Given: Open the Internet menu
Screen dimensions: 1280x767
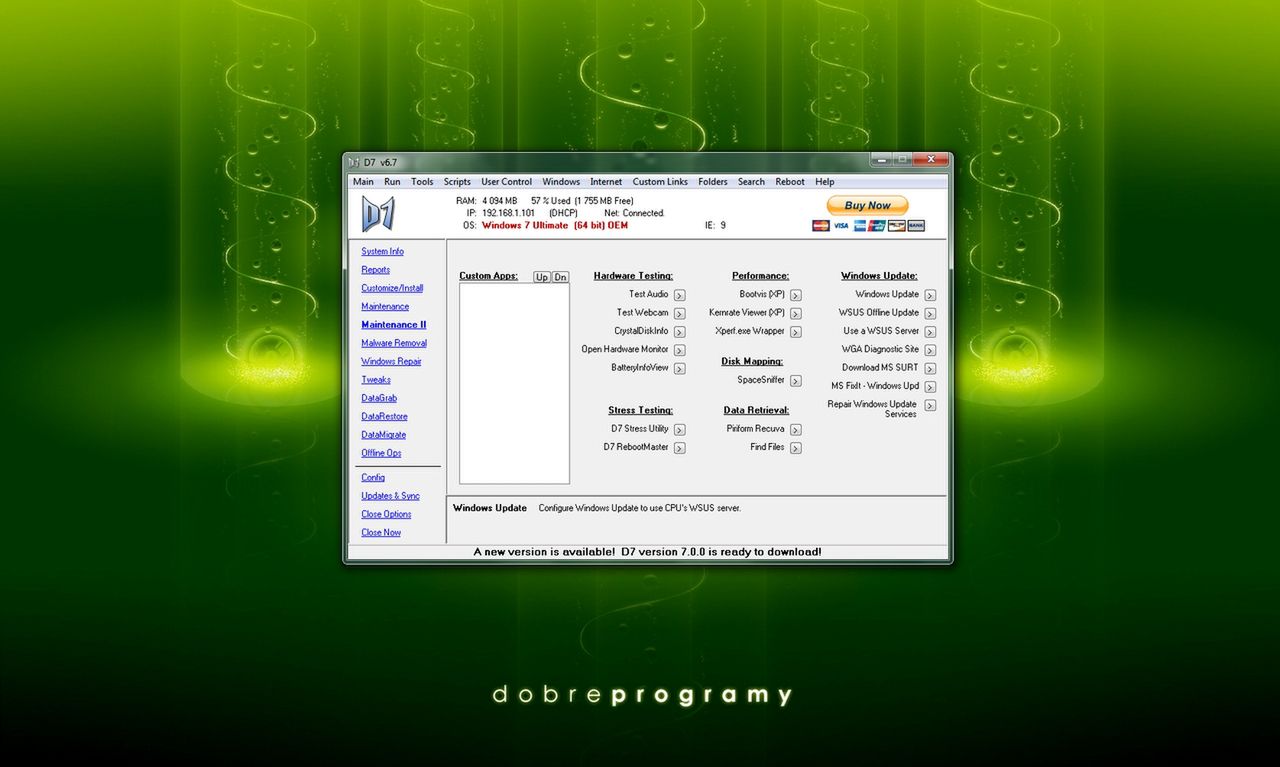Looking at the screenshot, I should tap(606, 182).
